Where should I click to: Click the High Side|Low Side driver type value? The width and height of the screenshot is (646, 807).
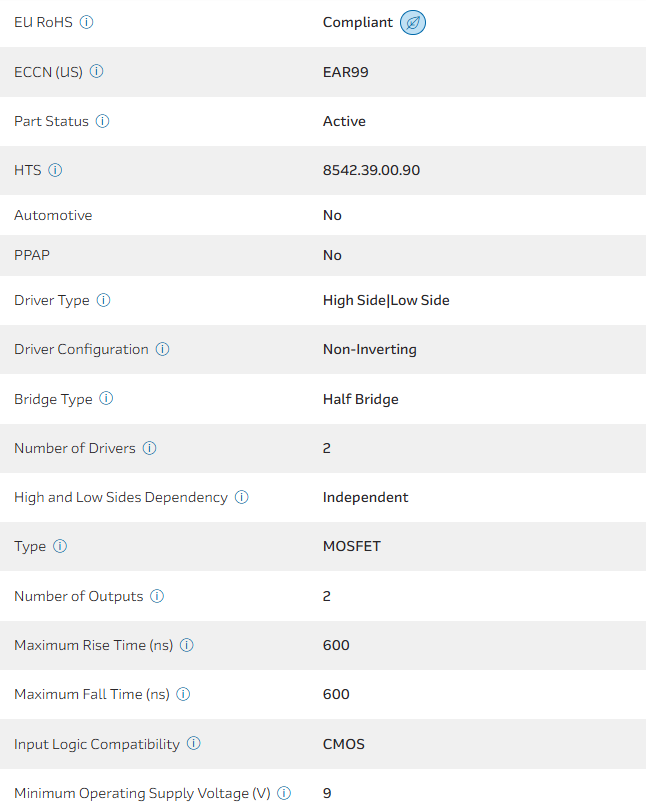pos(386,300)
